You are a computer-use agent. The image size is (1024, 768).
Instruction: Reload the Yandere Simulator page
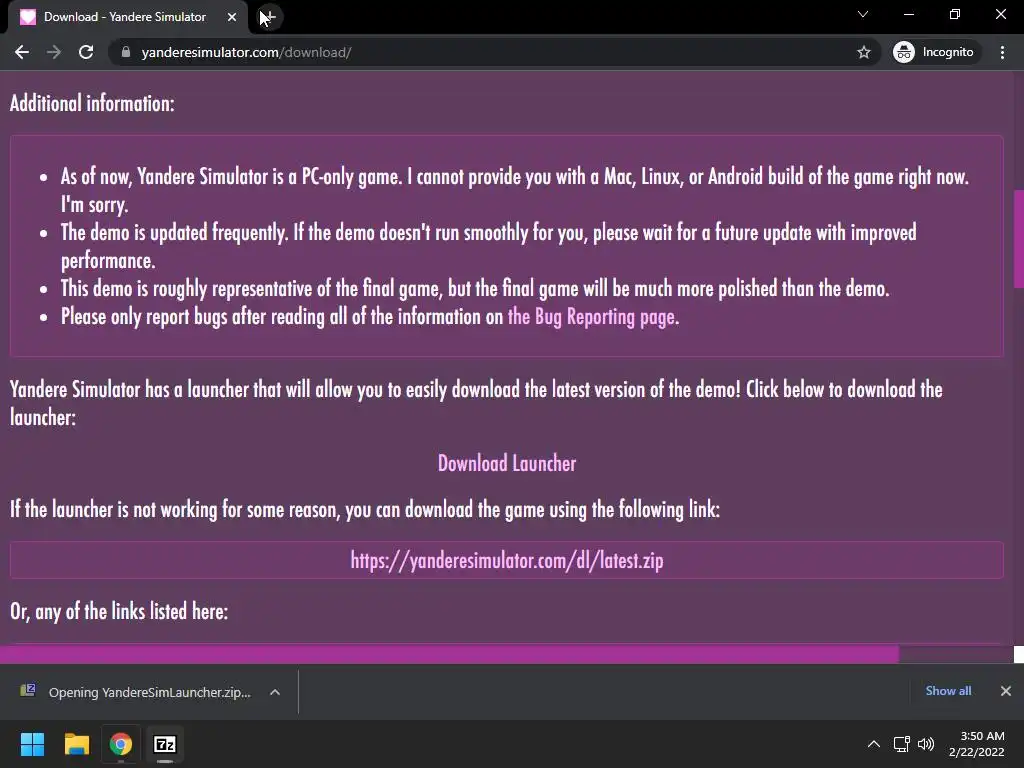tap(86, 52)
